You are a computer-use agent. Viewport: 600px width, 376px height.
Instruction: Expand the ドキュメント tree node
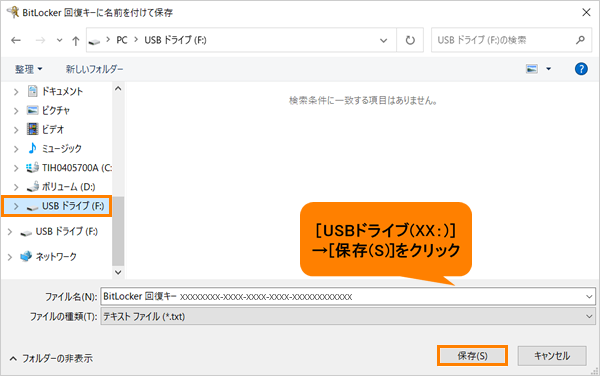[x=16, y=92]
